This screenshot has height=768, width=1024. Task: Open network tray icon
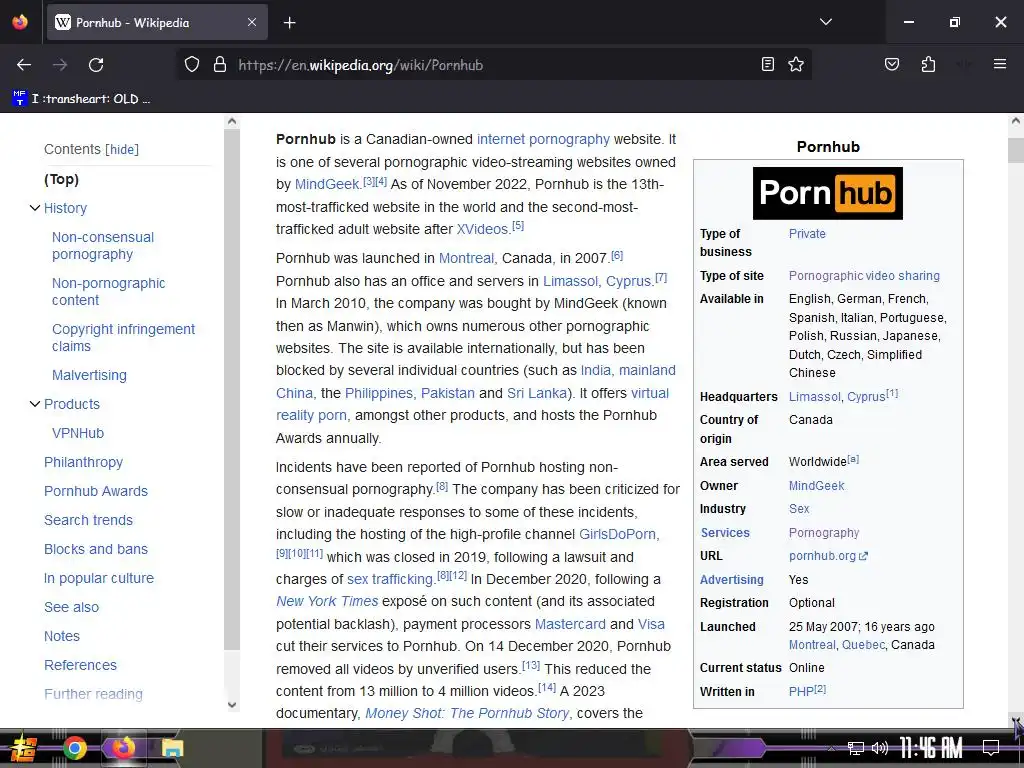(856, 748)
